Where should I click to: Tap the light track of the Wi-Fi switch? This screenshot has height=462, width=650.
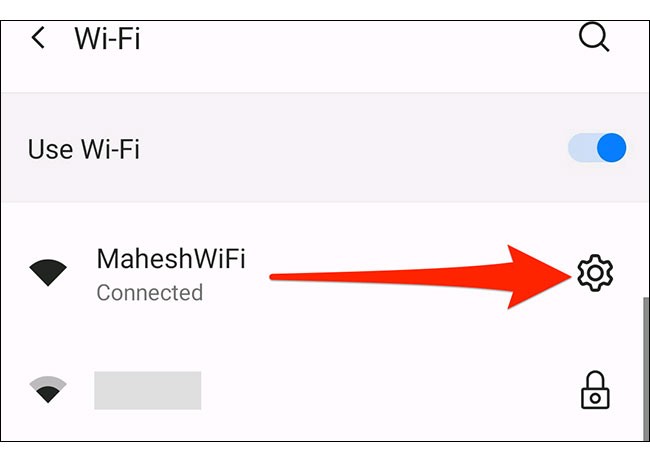click(x=579, y=149)
